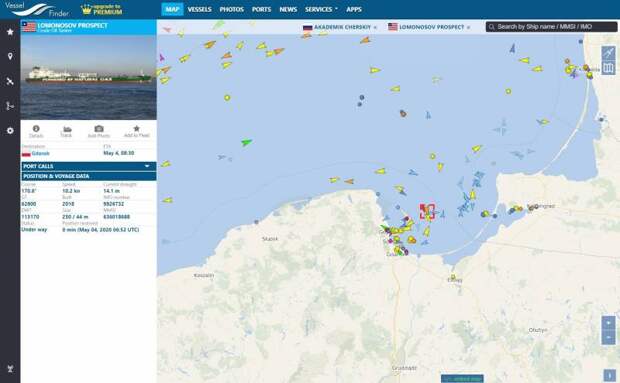Toggle measure distance tool on map
620x383 pixels.
point(608,53)
